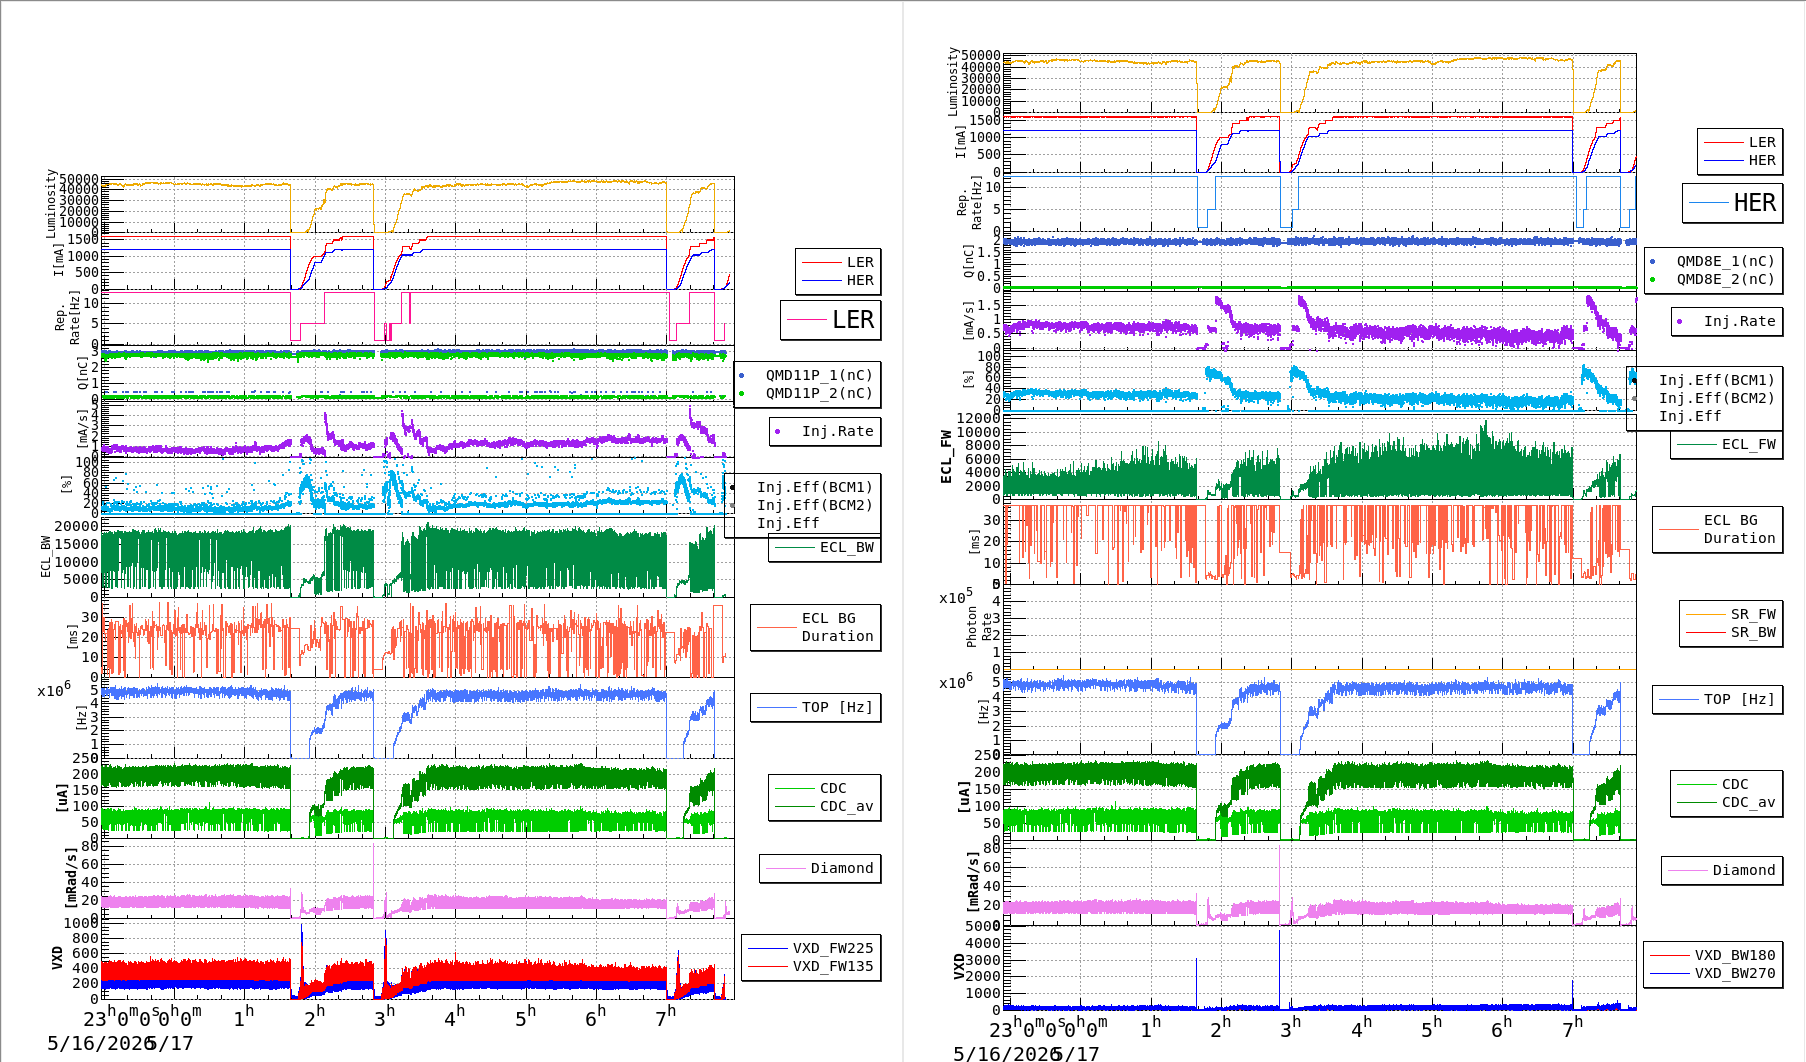Click the large HER legend box
The width and height of the screenshot is (1806, 1062).
(1733, 203)
